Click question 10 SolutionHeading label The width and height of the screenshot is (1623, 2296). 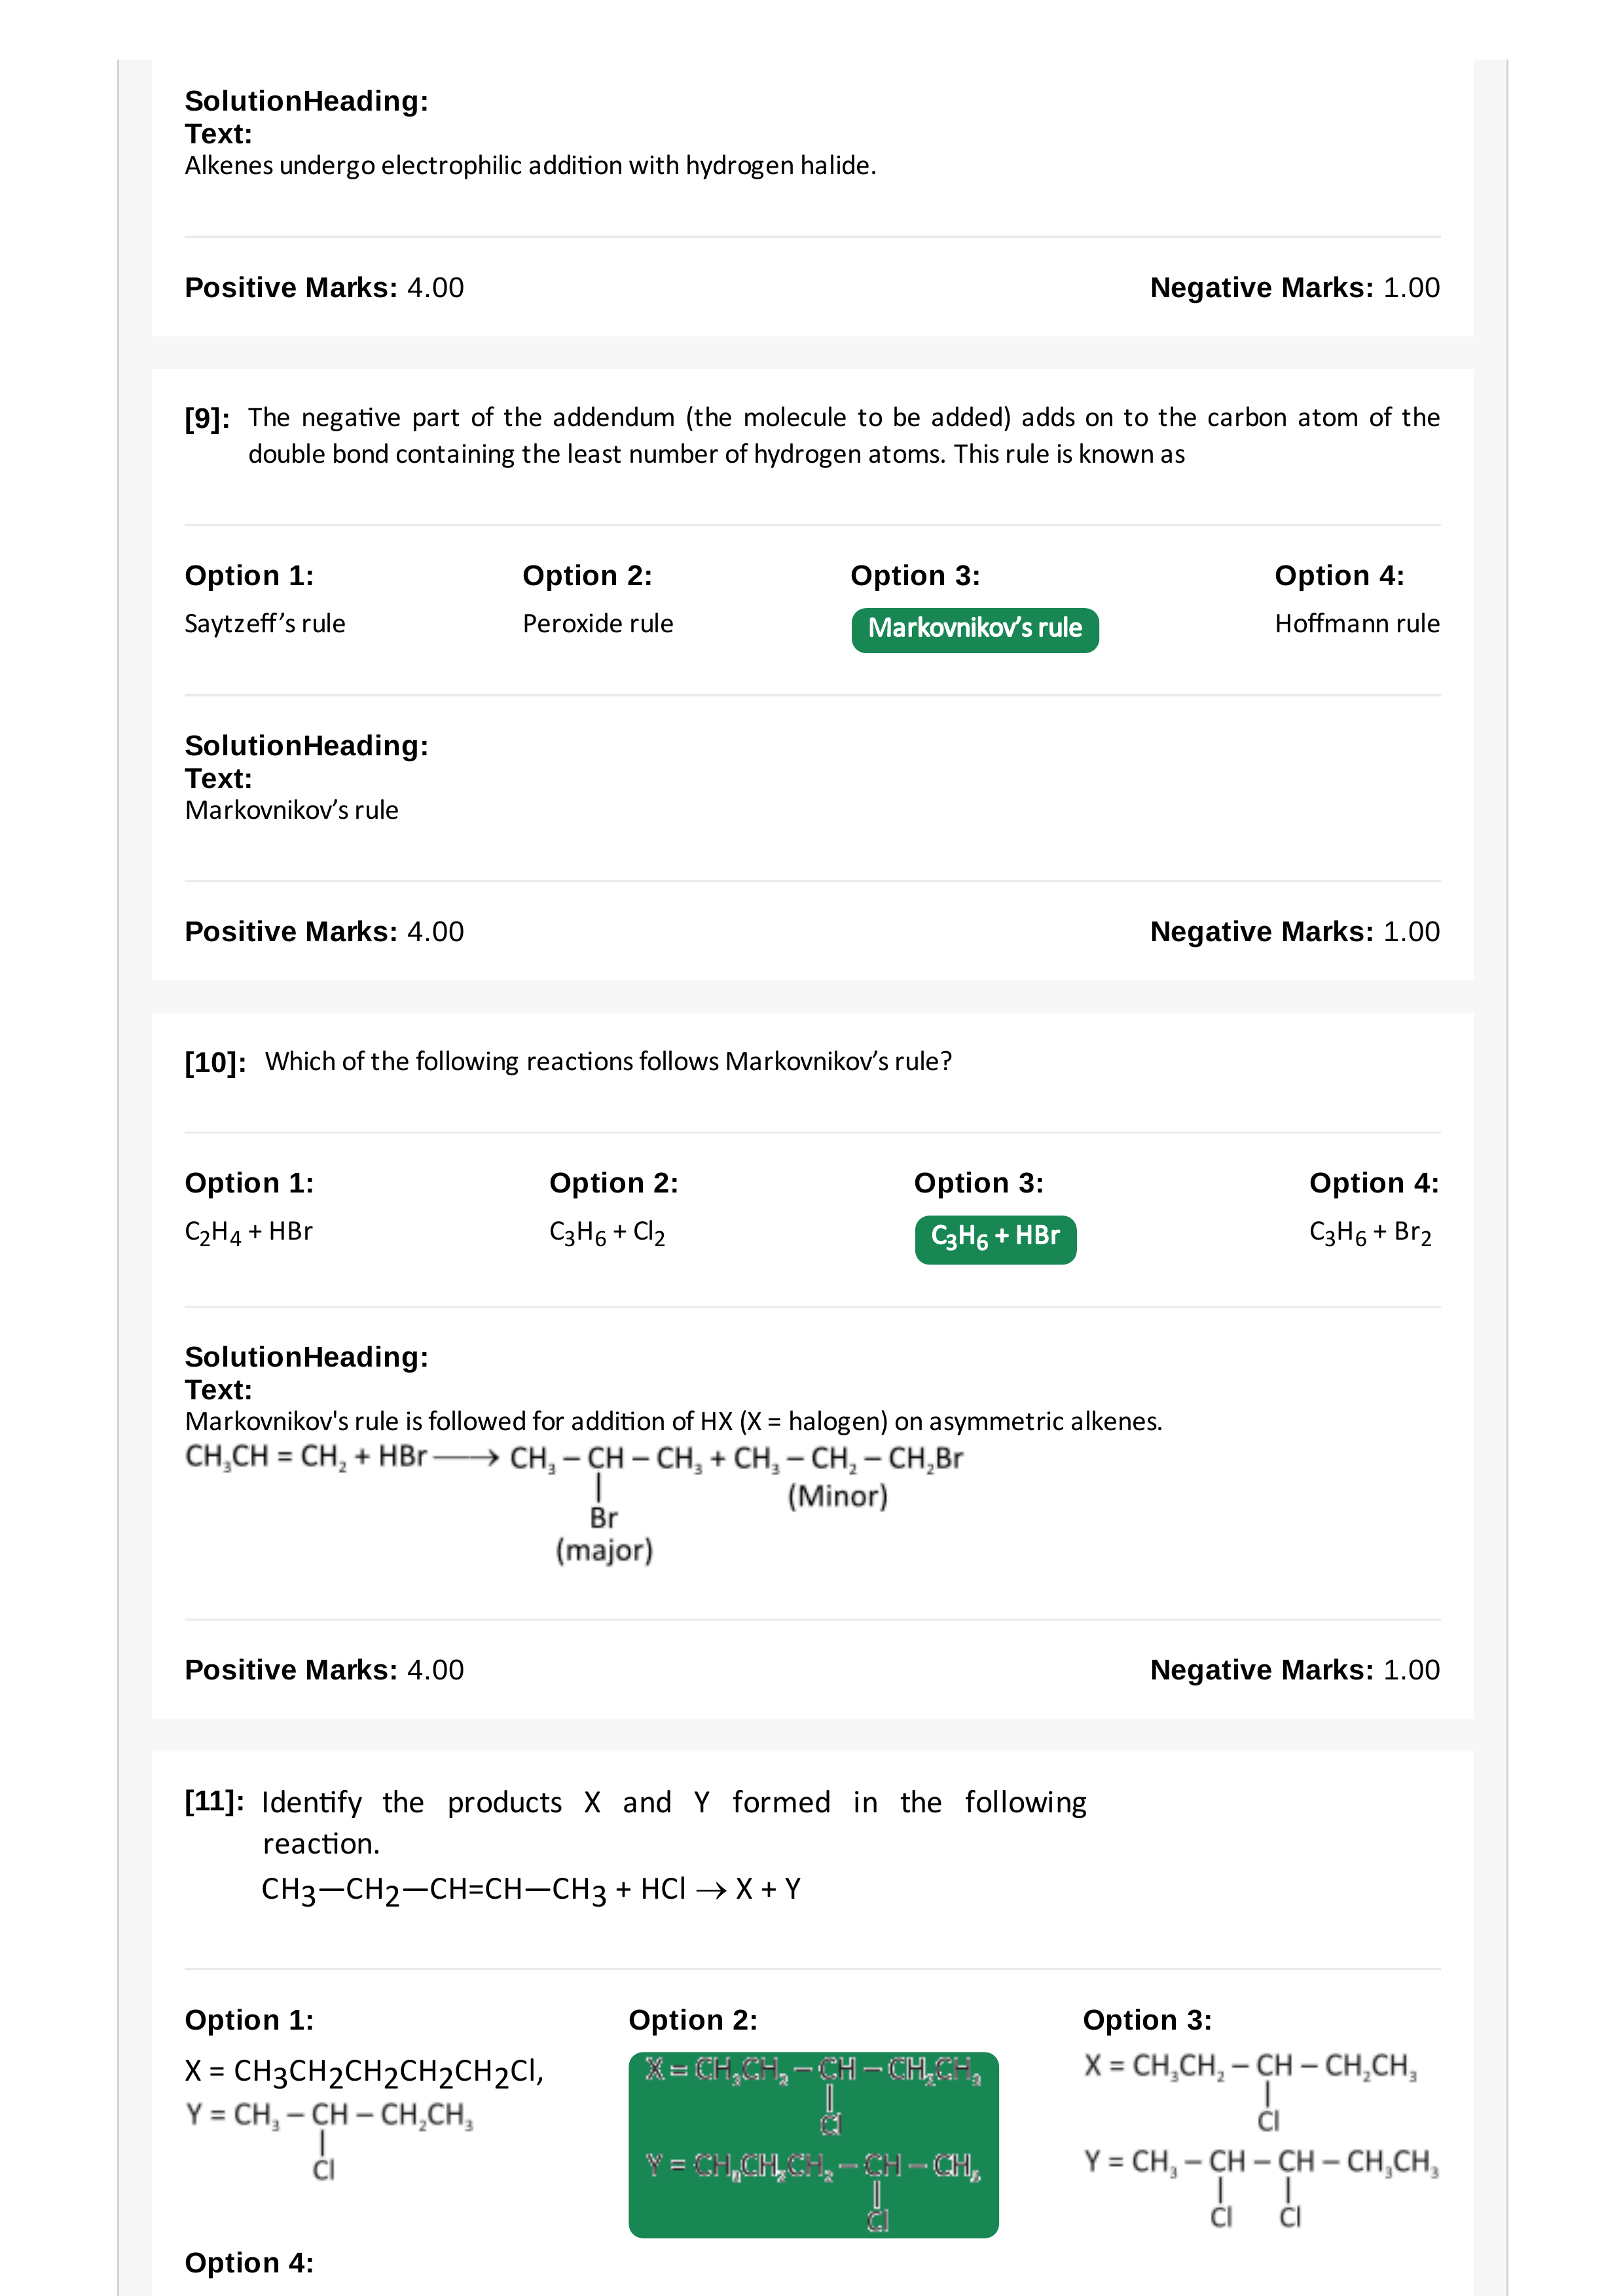point(306,1357)
